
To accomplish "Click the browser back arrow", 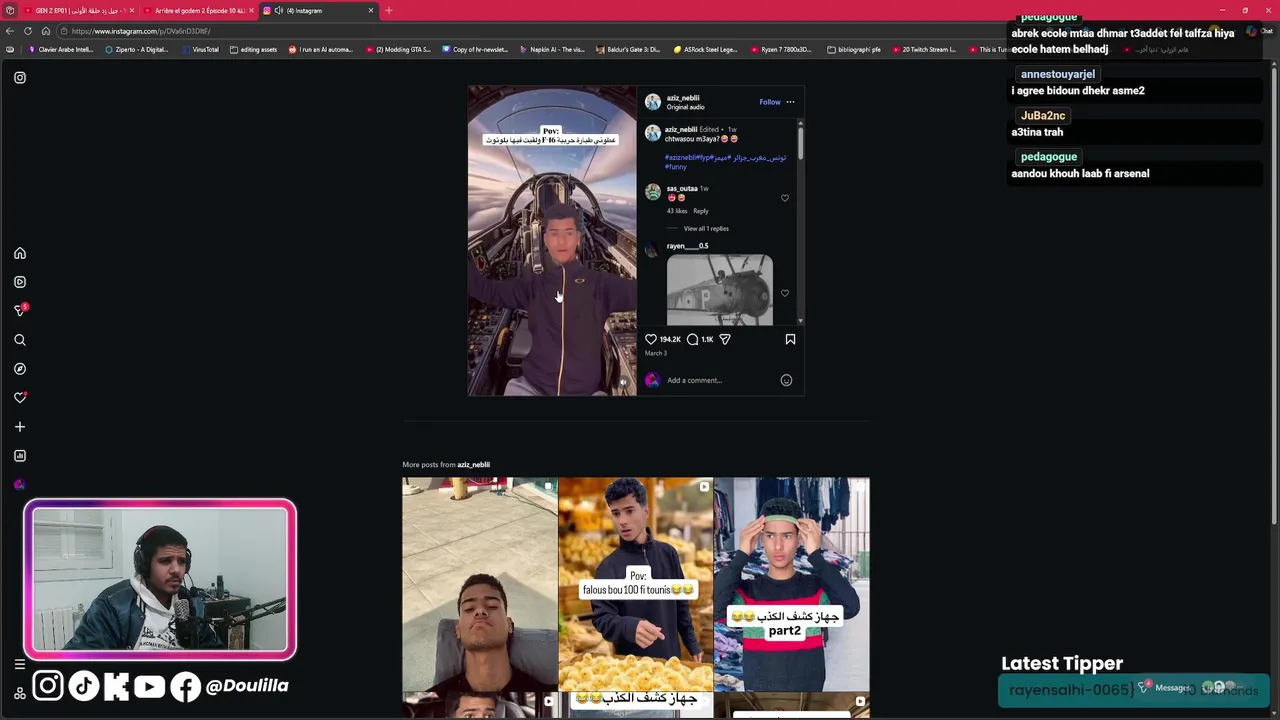I will point(10,31).
